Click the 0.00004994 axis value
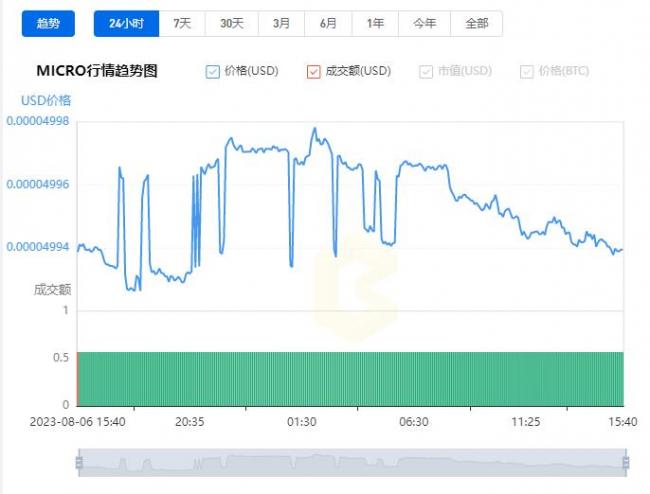Image resolution: width=650 pixels, height=494 pixels. pyautogui.click(x=38, y=247)
